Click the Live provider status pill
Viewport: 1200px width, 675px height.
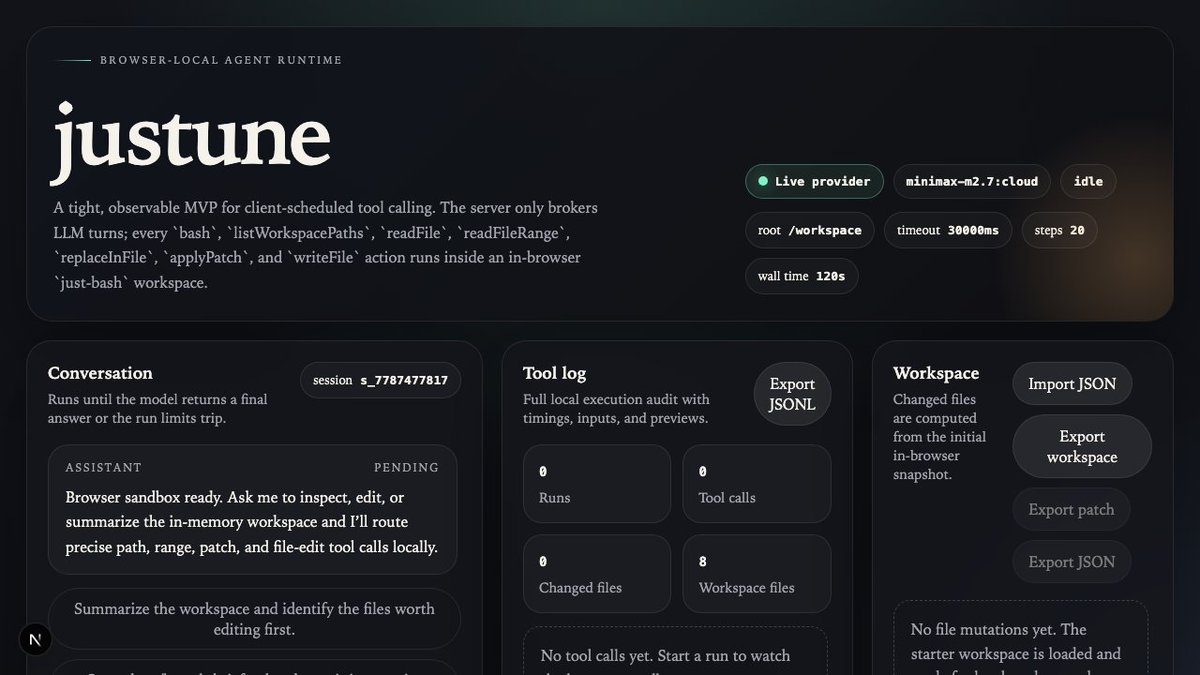coord(814,181)
